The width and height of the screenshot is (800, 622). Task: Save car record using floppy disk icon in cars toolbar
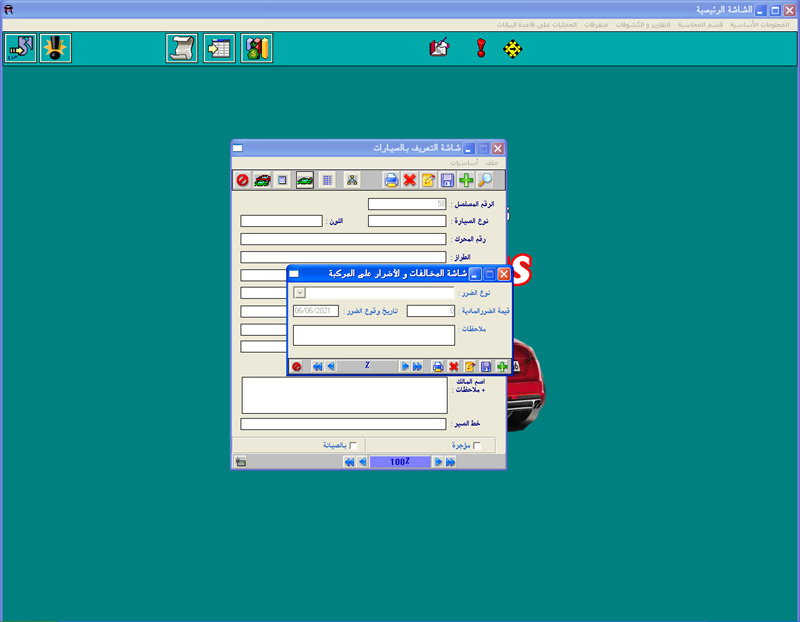click(447, 180)
